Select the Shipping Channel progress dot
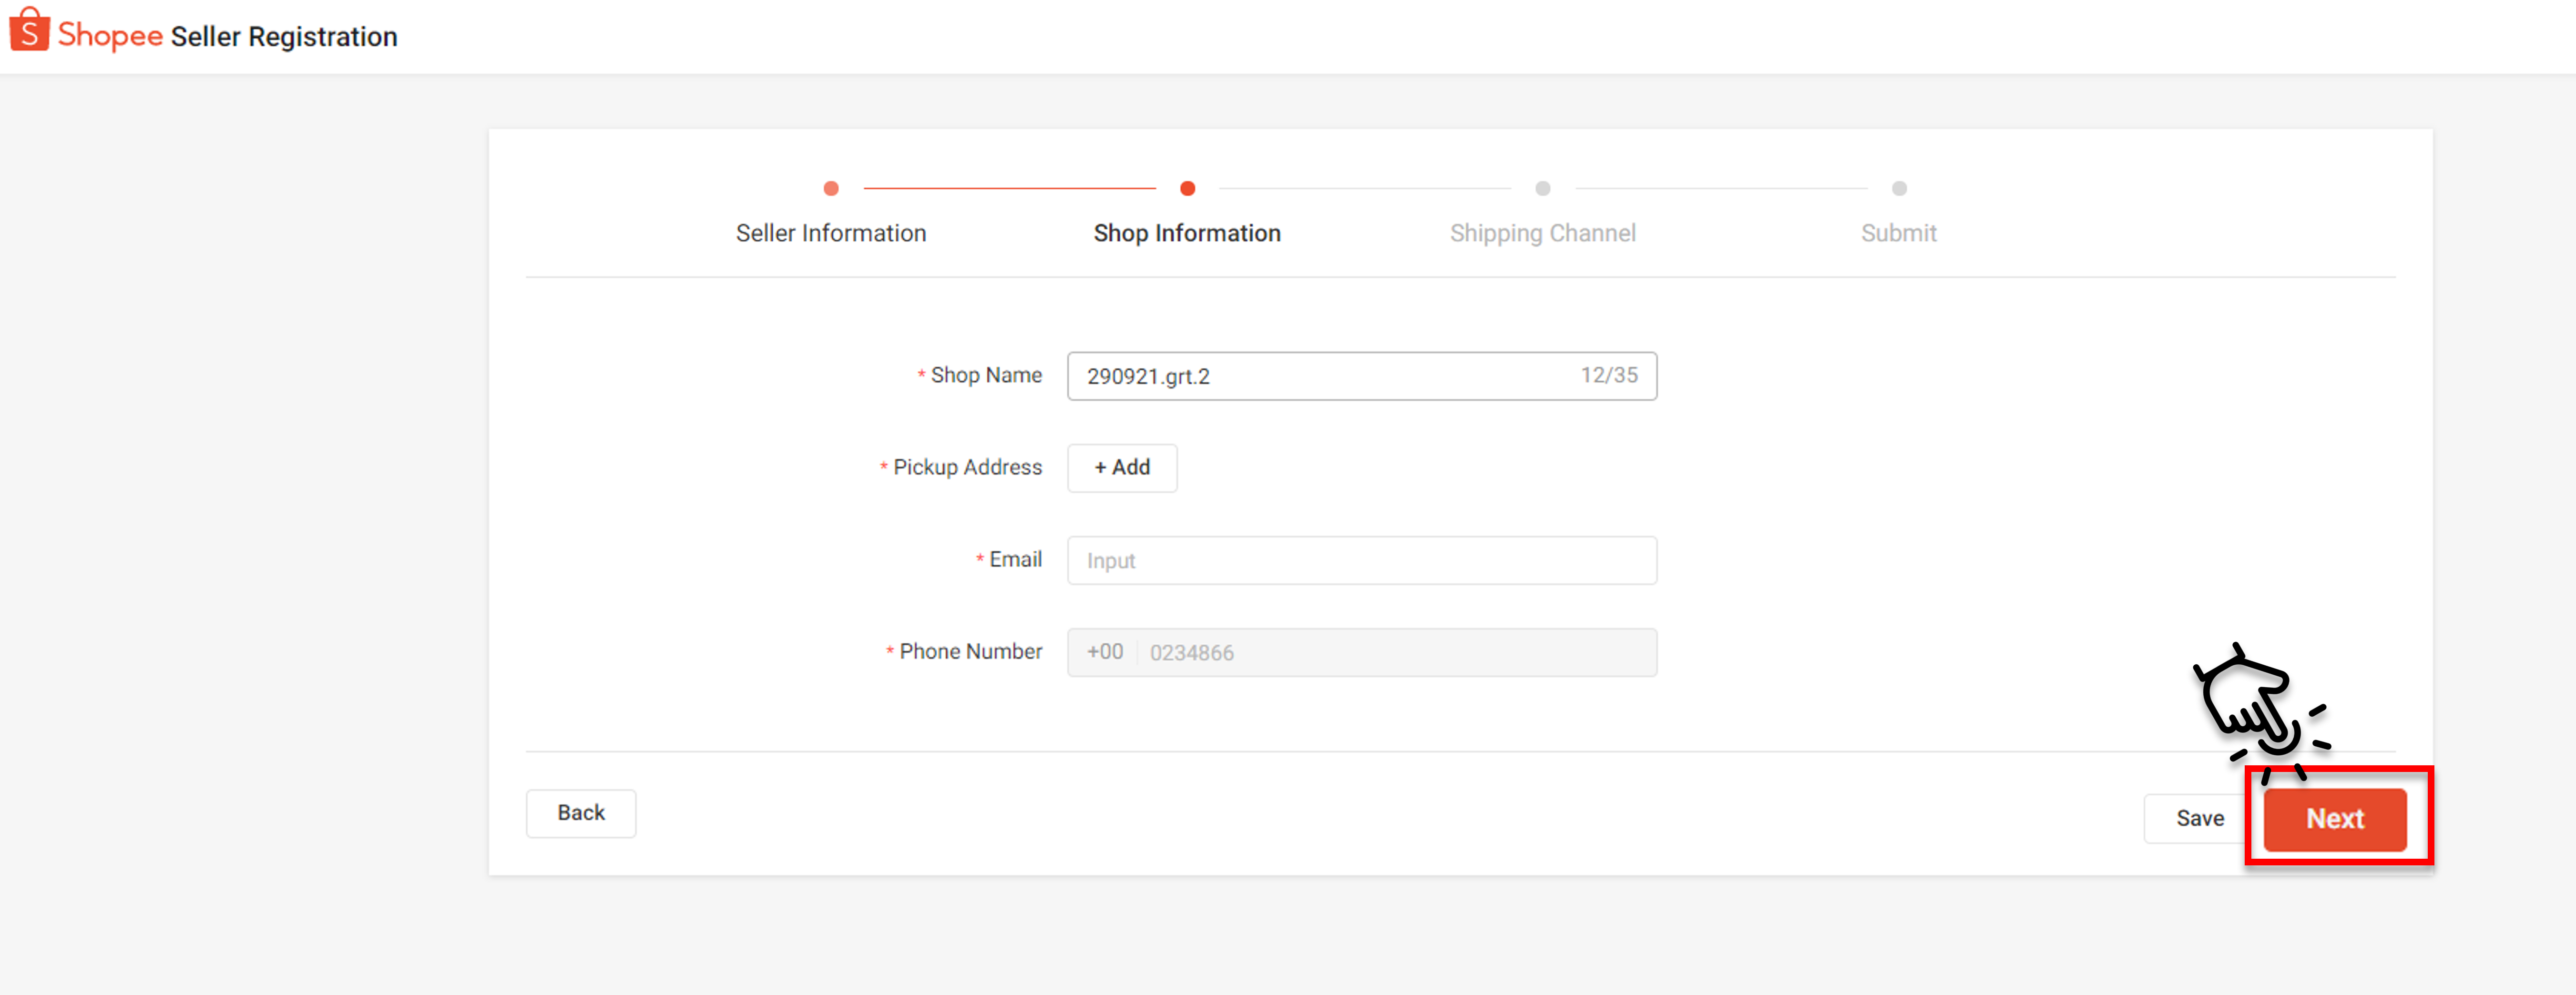2576x995 pixels. coord(1542,188)
